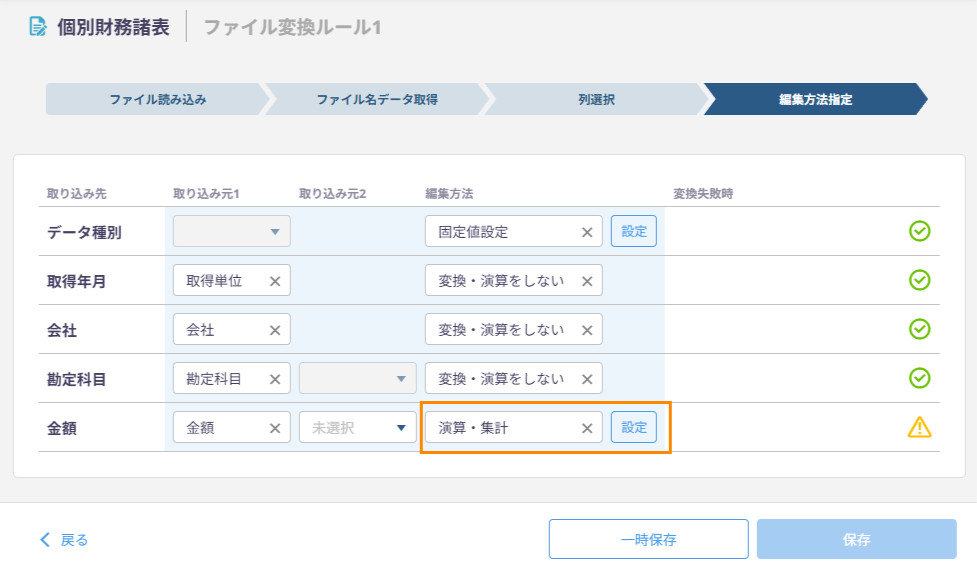Click the back chevron icon beside 戻る
977x571 pixels.
click(x=45, y=540)
